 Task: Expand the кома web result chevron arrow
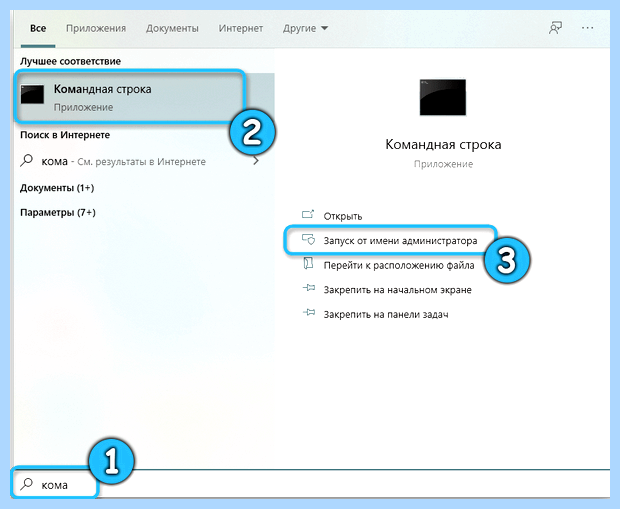(x=256, y=161)
